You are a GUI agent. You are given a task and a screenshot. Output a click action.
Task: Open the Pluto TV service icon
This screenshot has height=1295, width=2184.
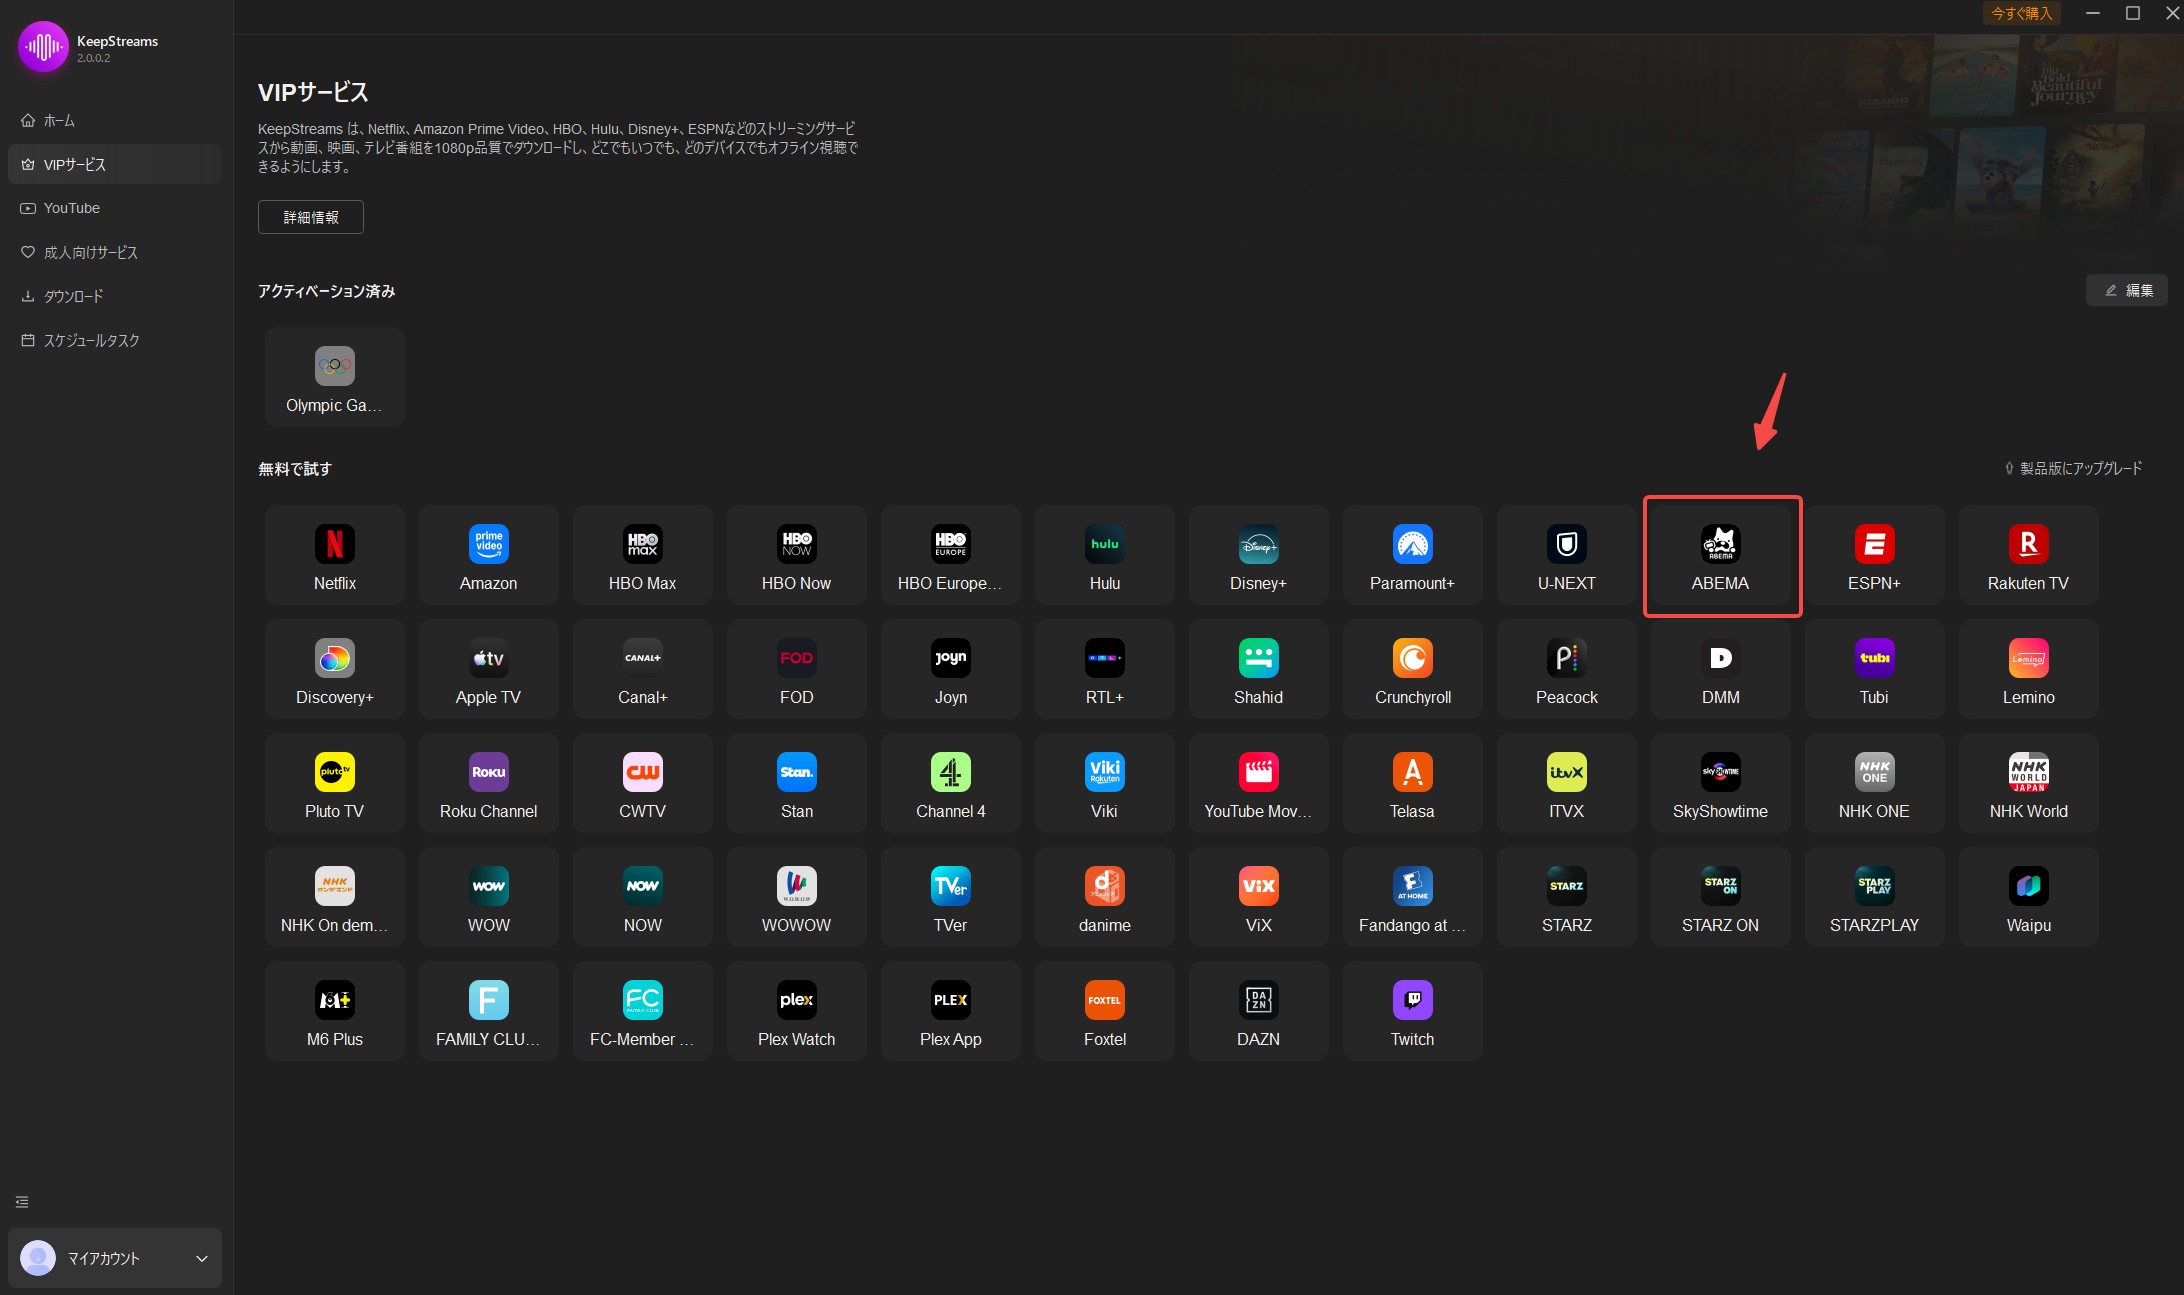click(334, 784)
